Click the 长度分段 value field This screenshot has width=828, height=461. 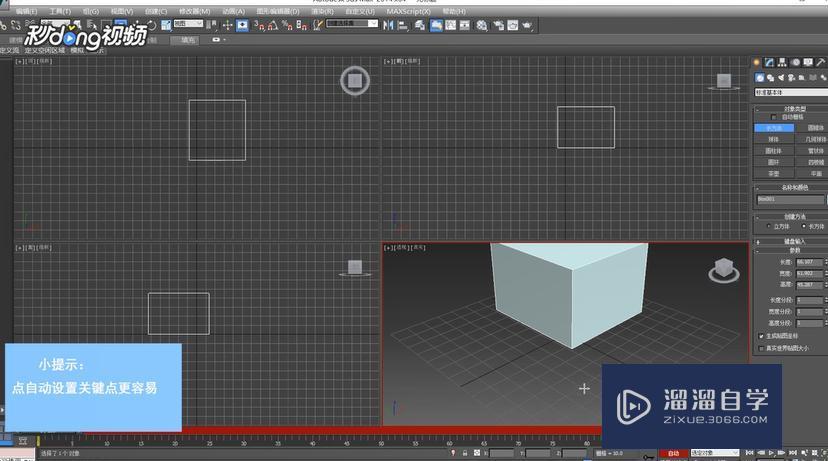809,300
